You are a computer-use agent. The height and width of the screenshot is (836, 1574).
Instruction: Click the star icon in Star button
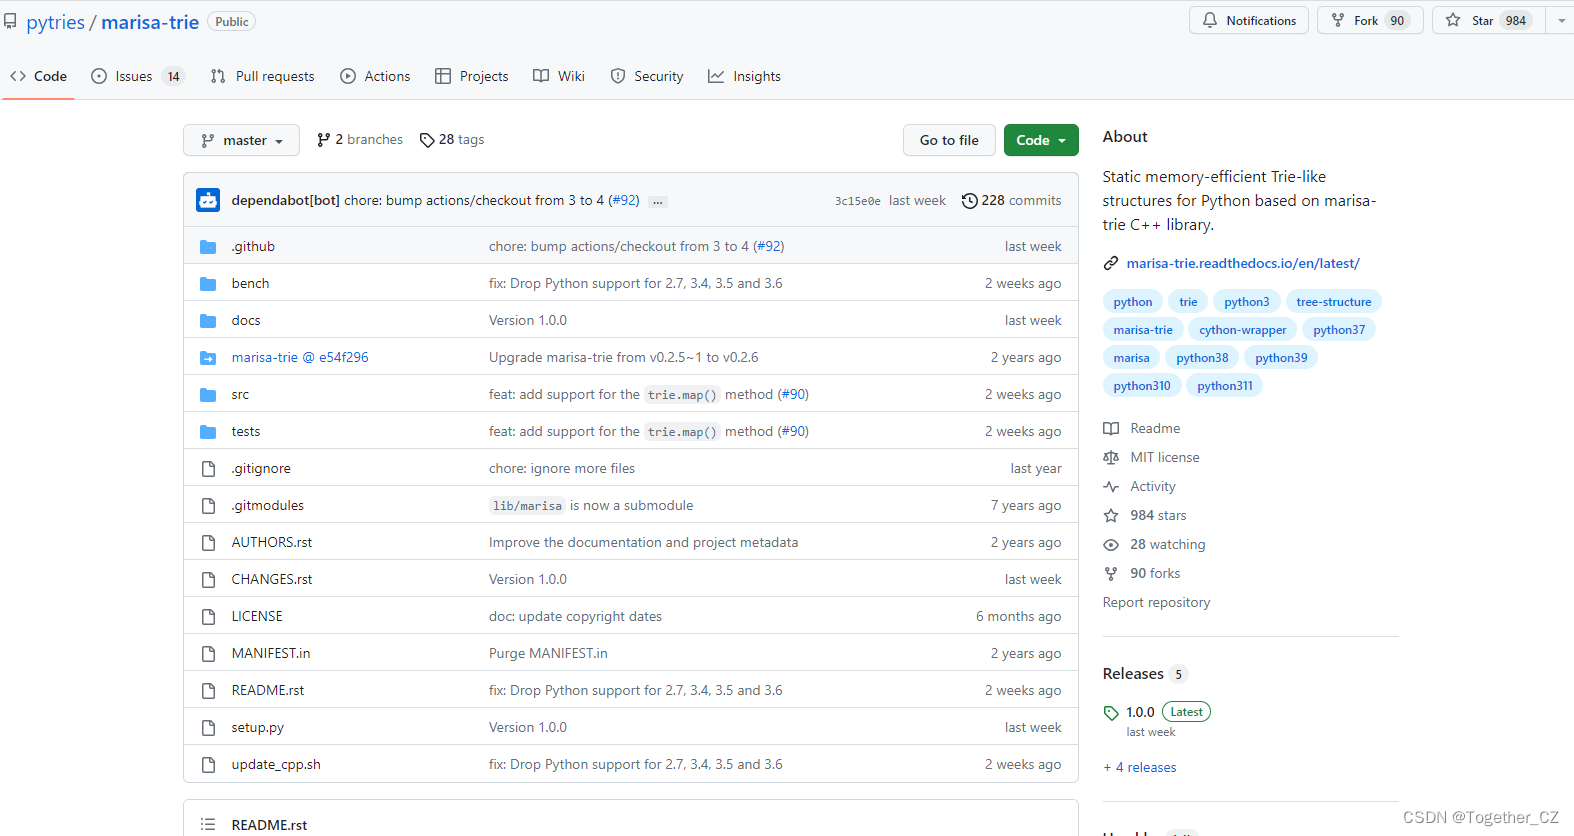(x=1453, y=20)
